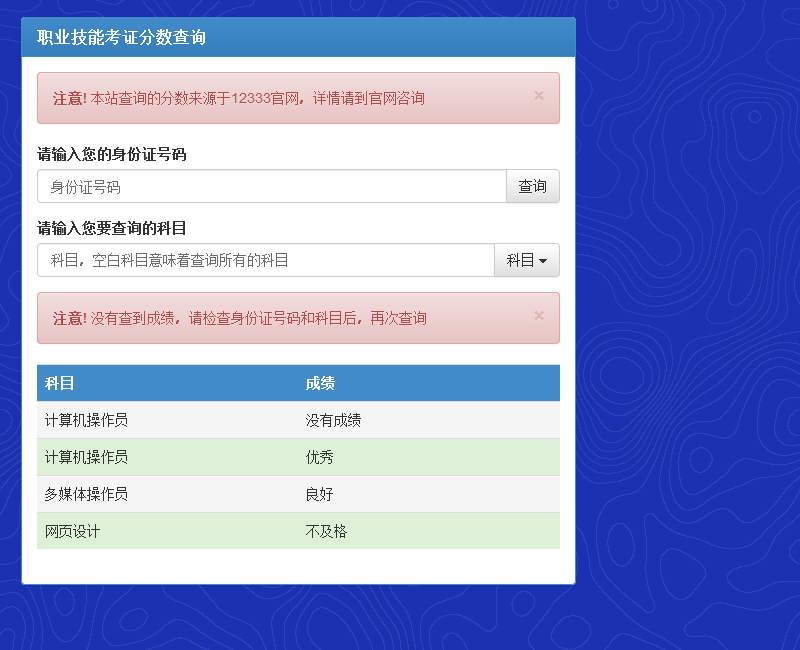Click the 请输入您的身份证号码 label
The width and height of the screenshot is (800, 650).
112,154
